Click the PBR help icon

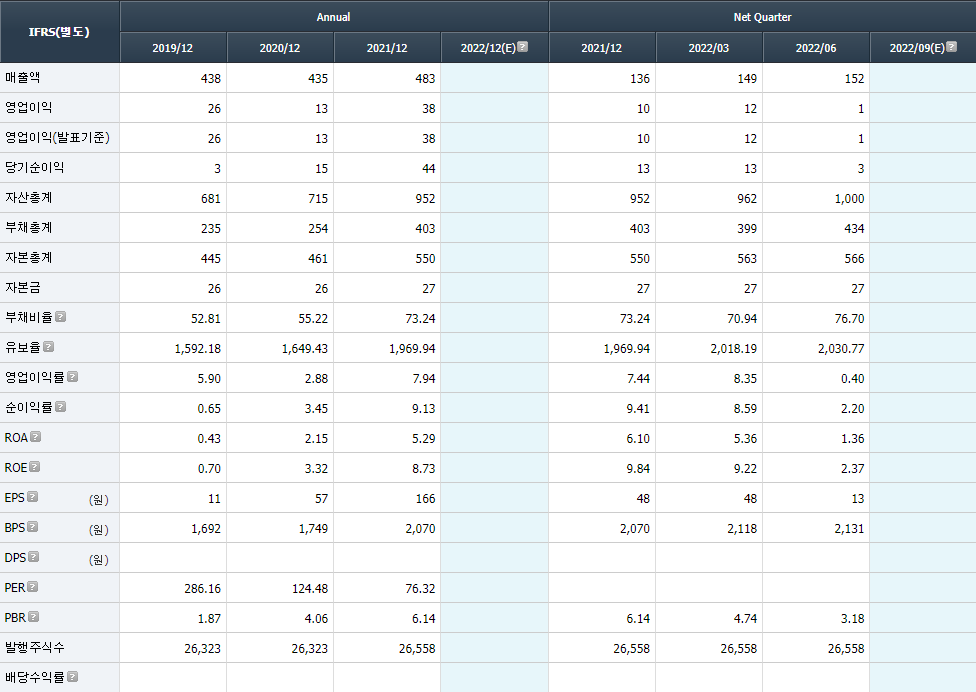(x=34, y=617)
